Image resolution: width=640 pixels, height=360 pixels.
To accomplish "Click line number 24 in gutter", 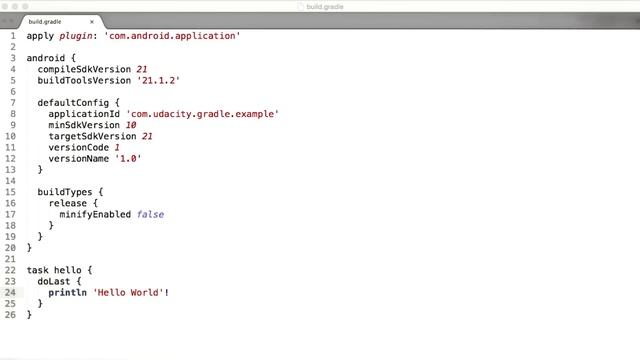I will [x=10, y=293].
